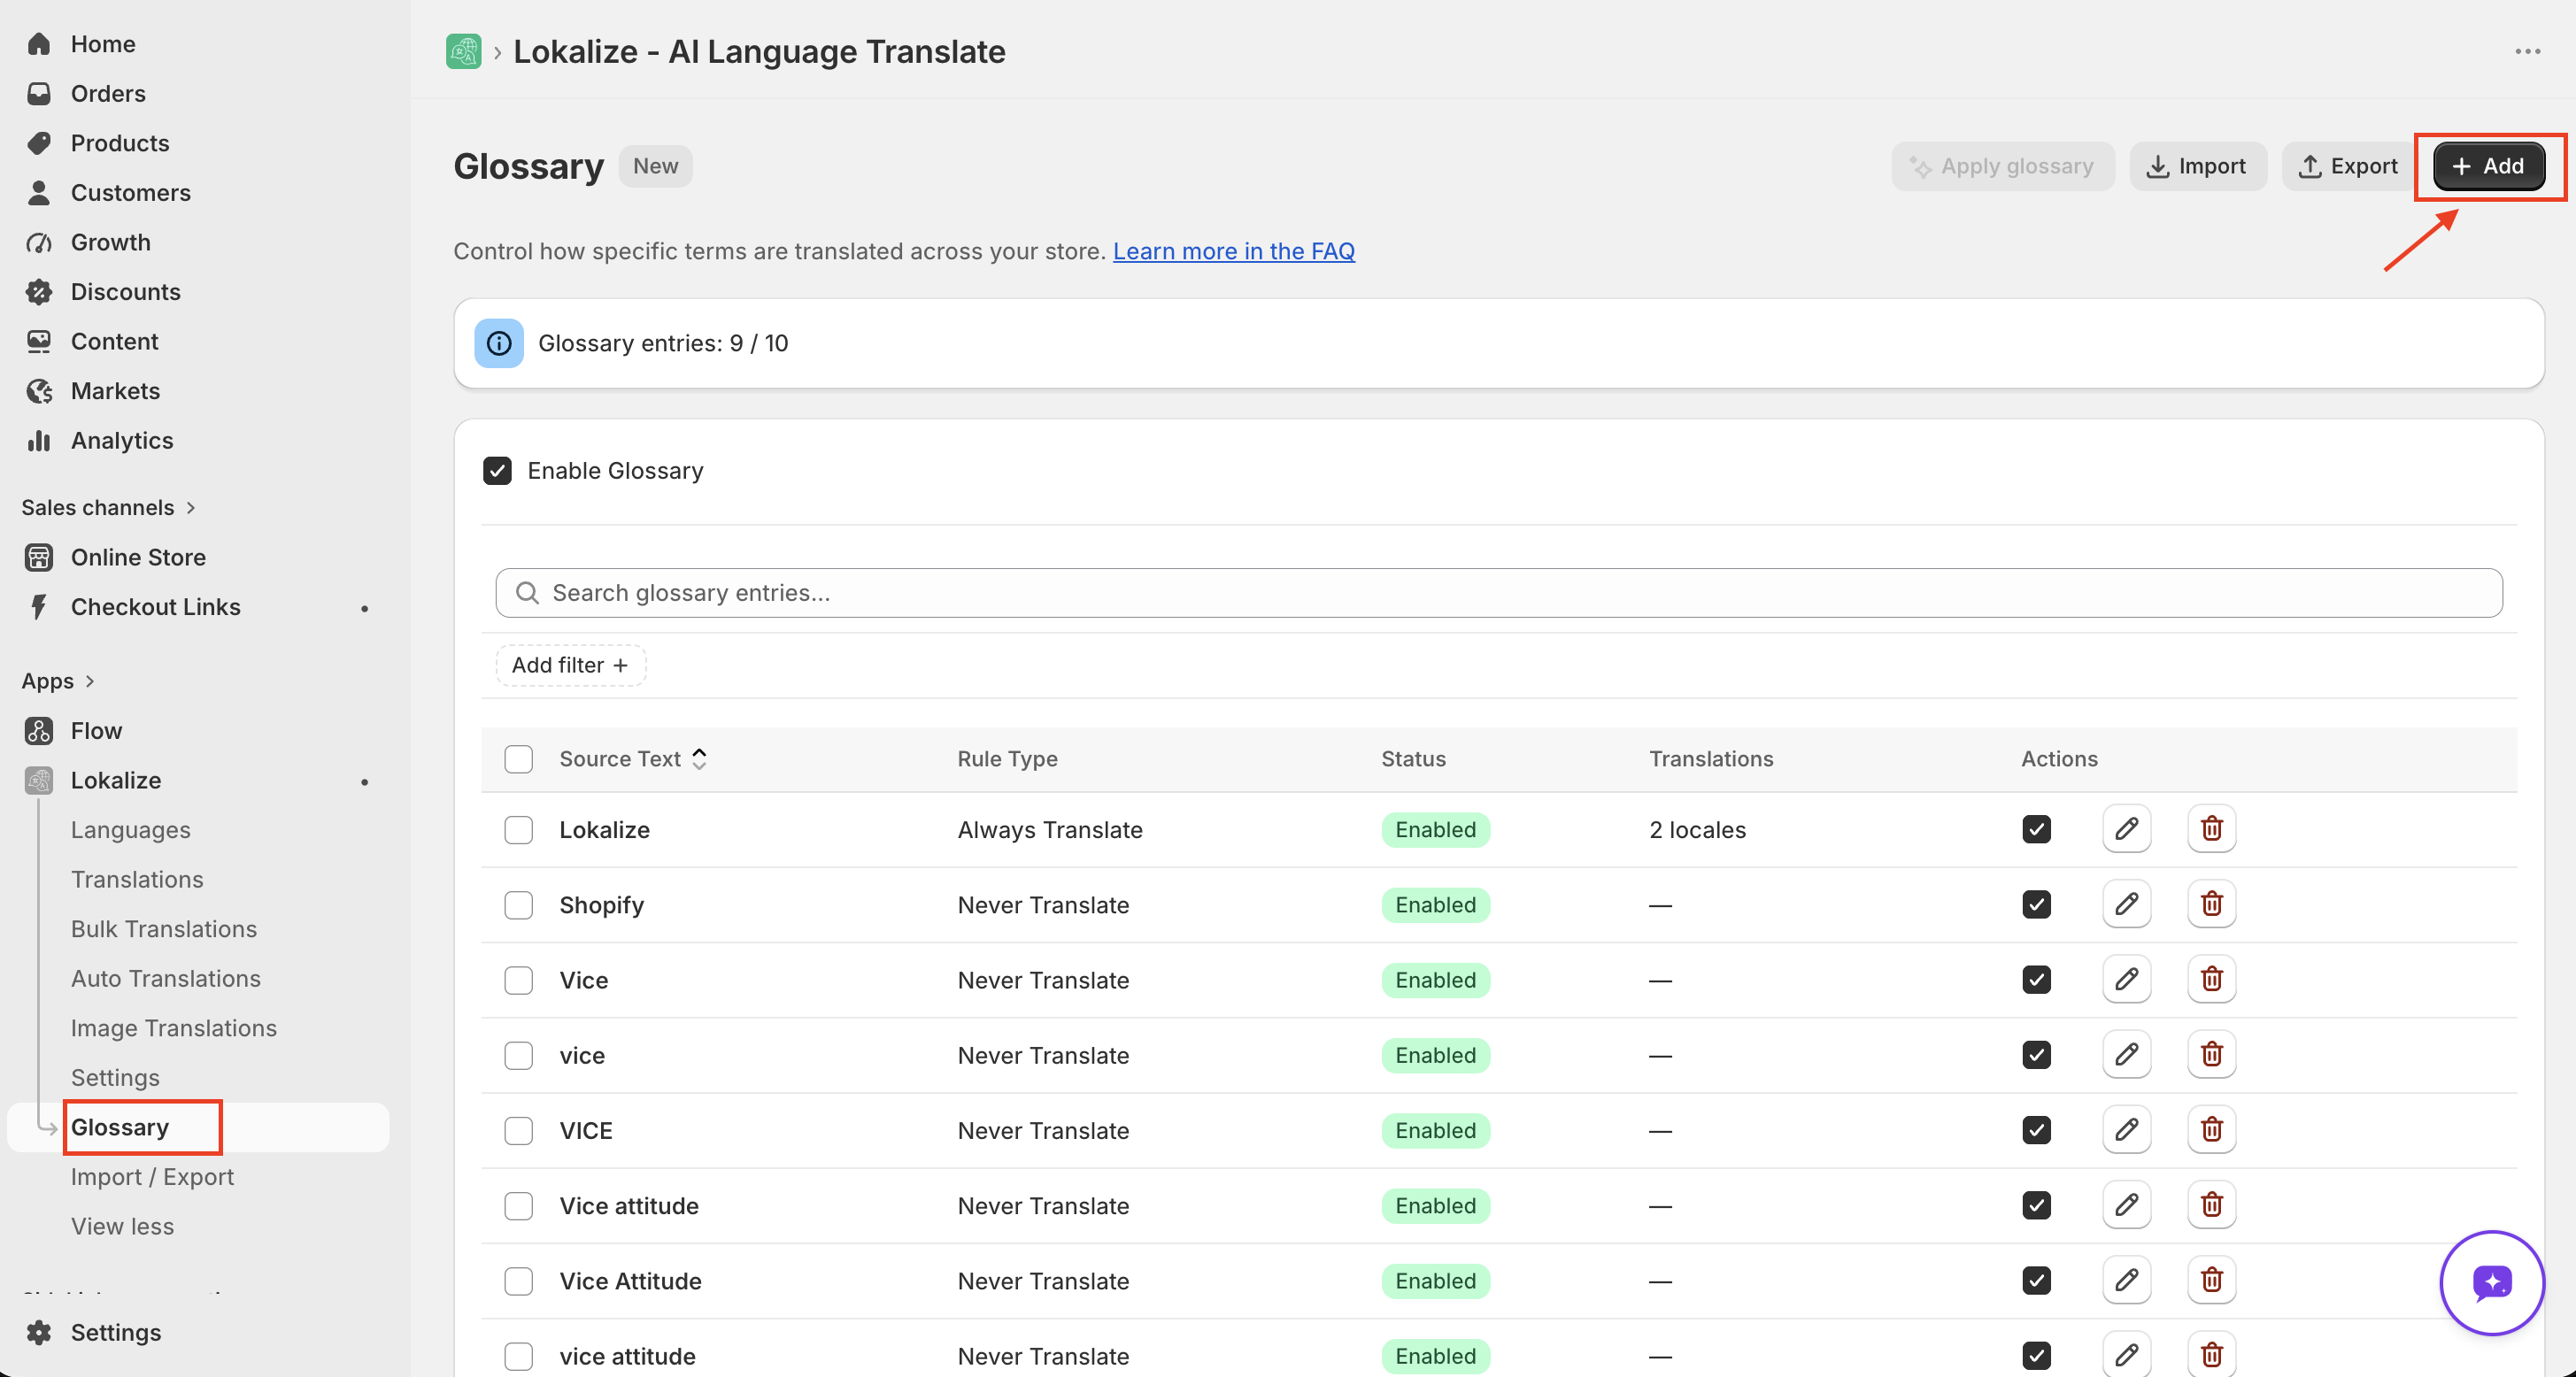The image size is (2576, 1377).
Task: Click the Flow app icon
Action: tap(39, 730)
